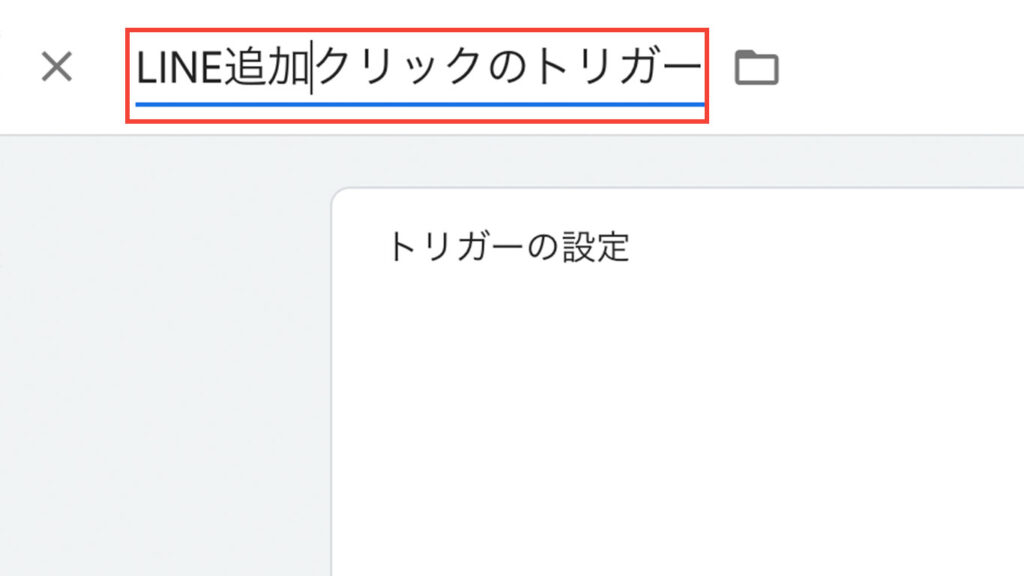The width and height of the screenshot is (1024, 576).
Task: Click the "トリガー" word in the card heading
Action: 455,248
